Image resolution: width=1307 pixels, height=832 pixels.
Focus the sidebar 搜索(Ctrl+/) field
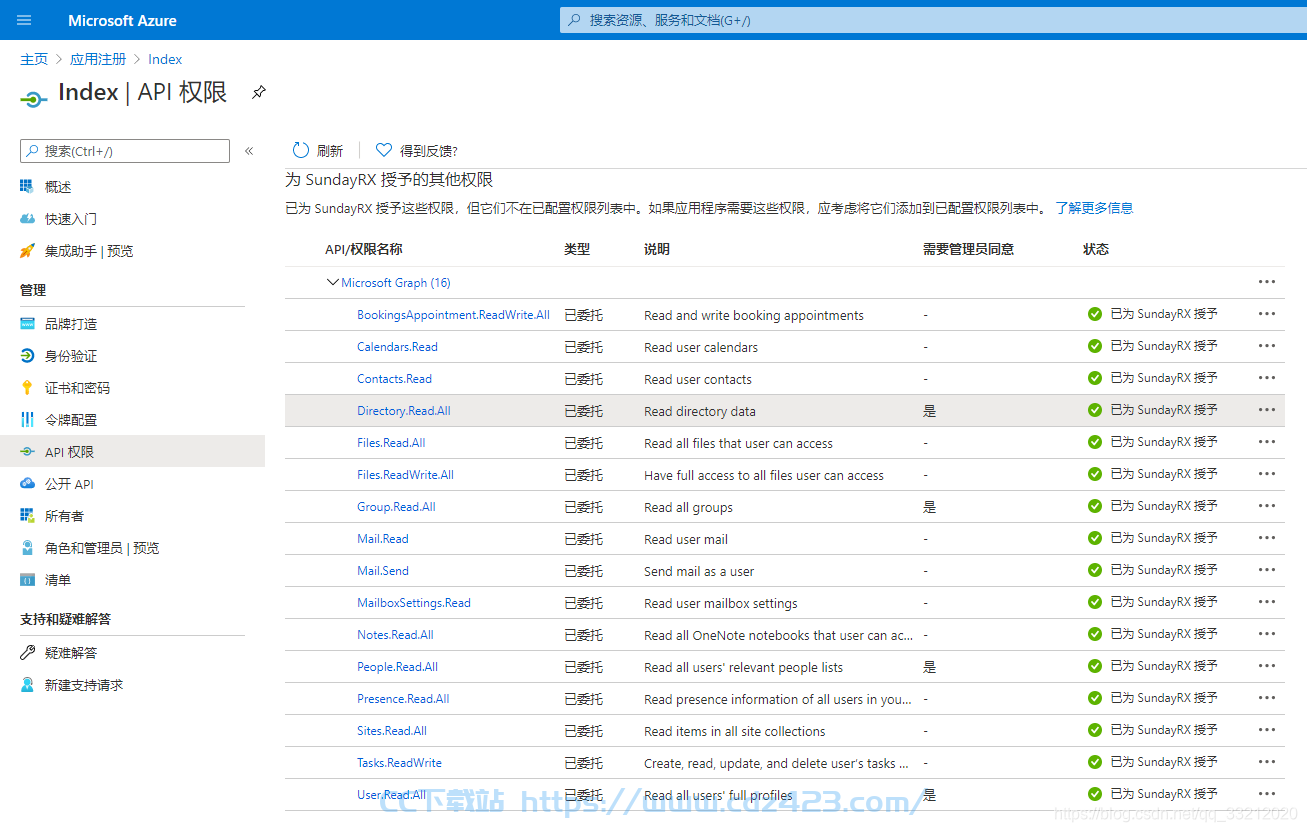click(125, 151)
